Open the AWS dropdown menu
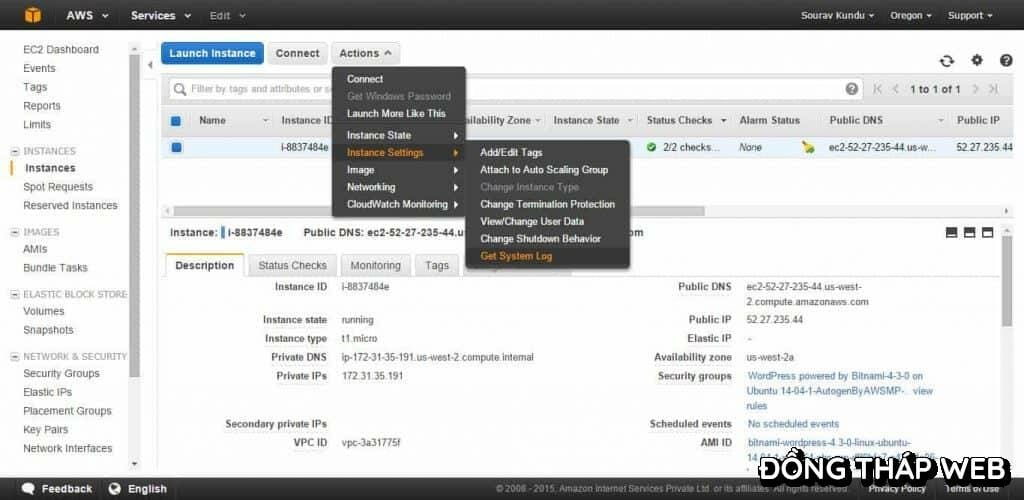This screenshot has height=500, width=1024. point(87,15)
